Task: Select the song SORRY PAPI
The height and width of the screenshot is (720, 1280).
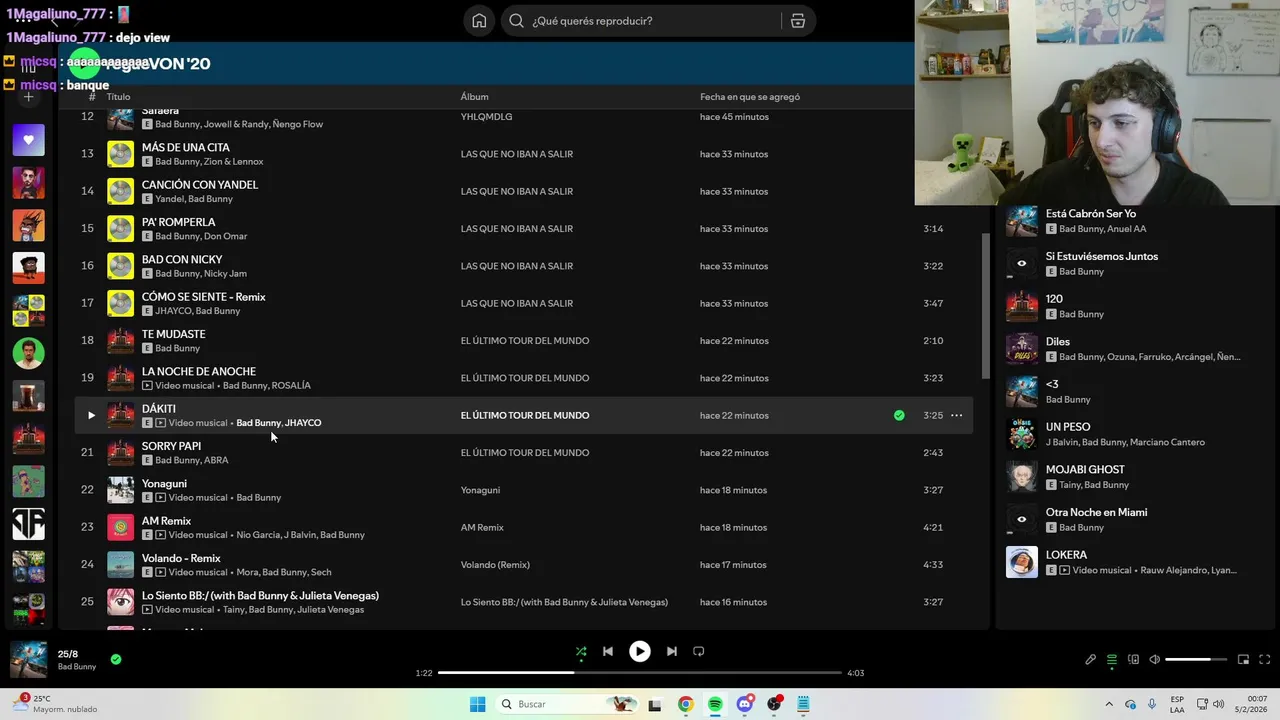Action: click(x=171, y=446)
